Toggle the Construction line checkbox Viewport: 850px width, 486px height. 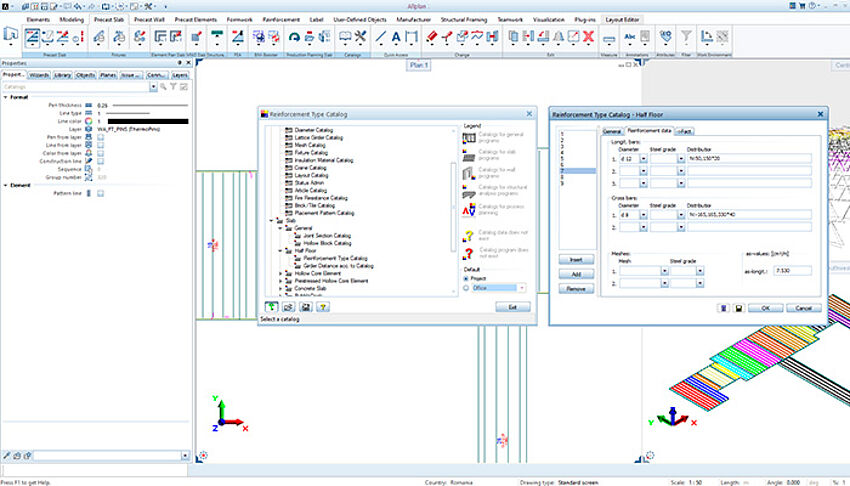pyautogui.click(x=101, y=160)
